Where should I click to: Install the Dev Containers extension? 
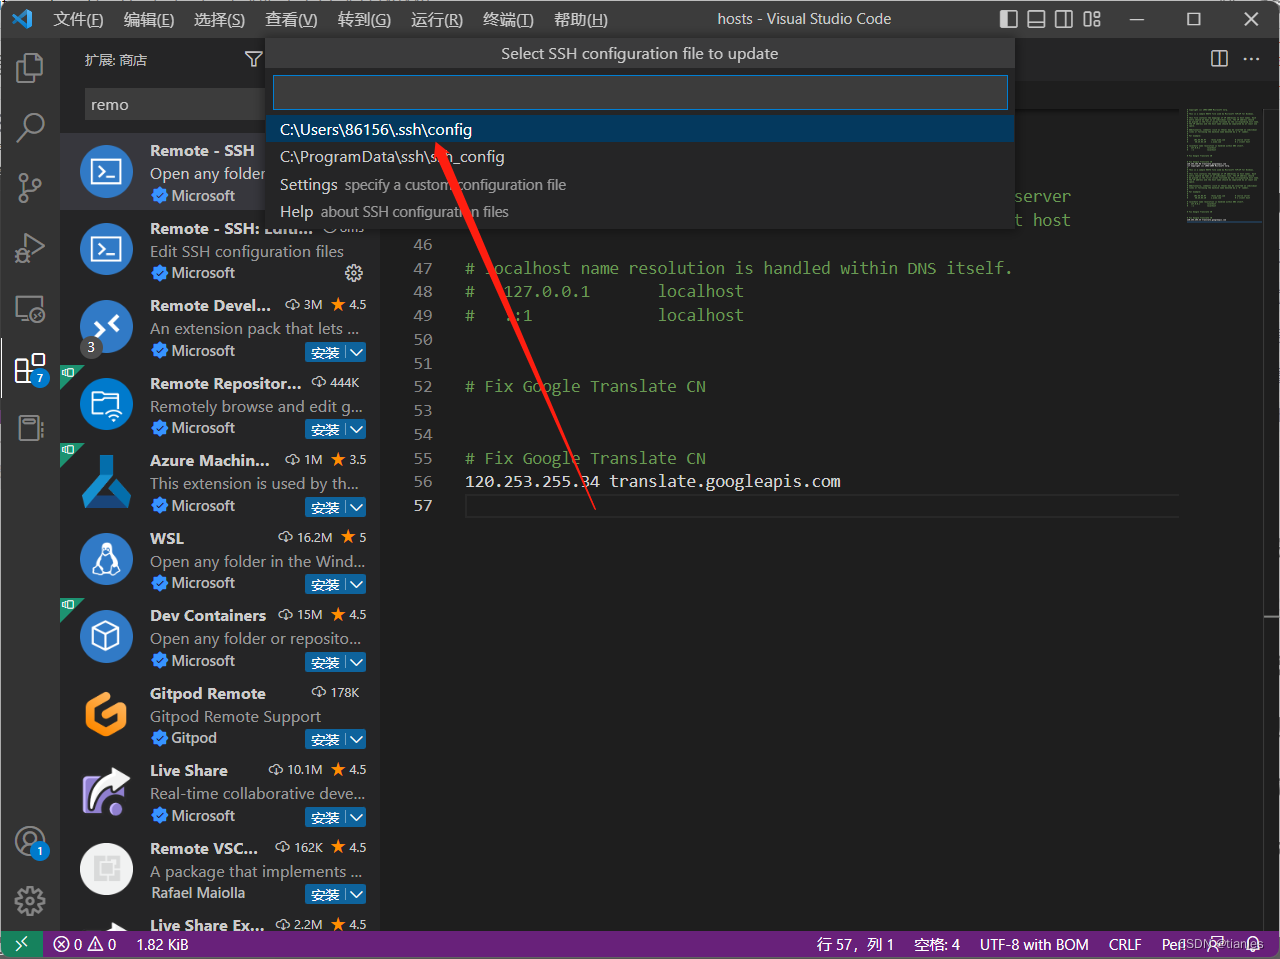point(325,662)
